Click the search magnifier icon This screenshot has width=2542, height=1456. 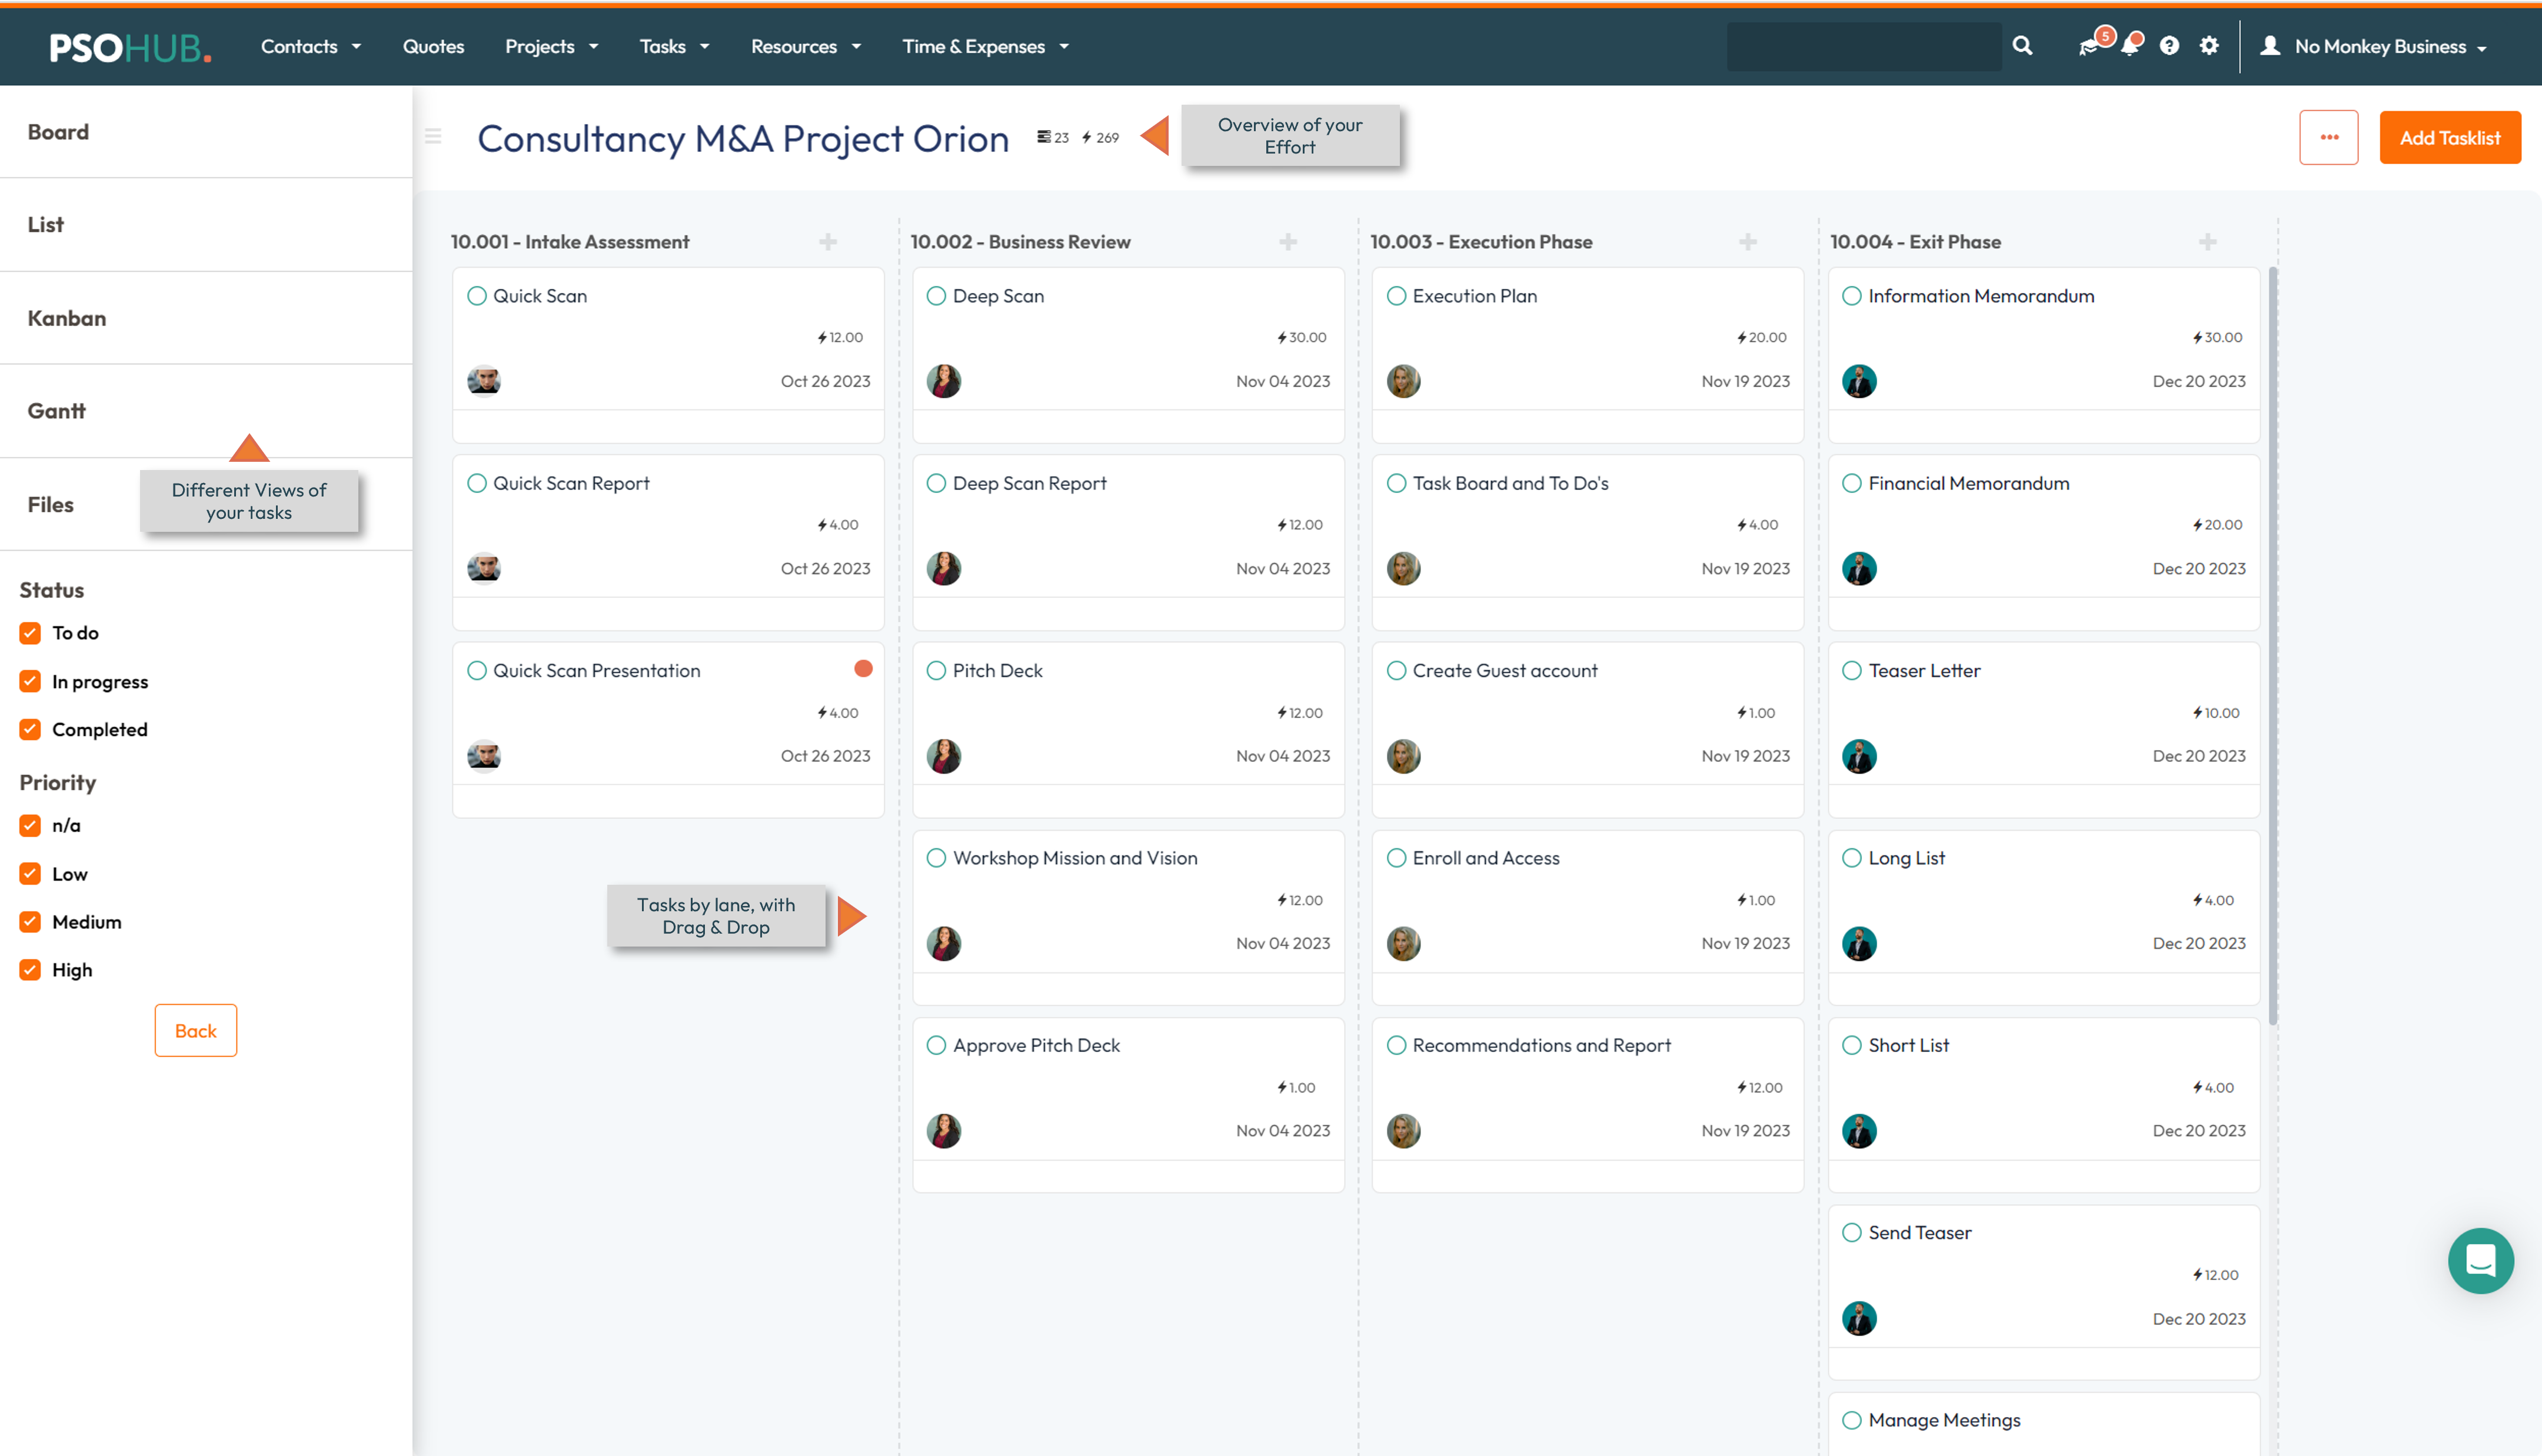tap(2021, 46)
